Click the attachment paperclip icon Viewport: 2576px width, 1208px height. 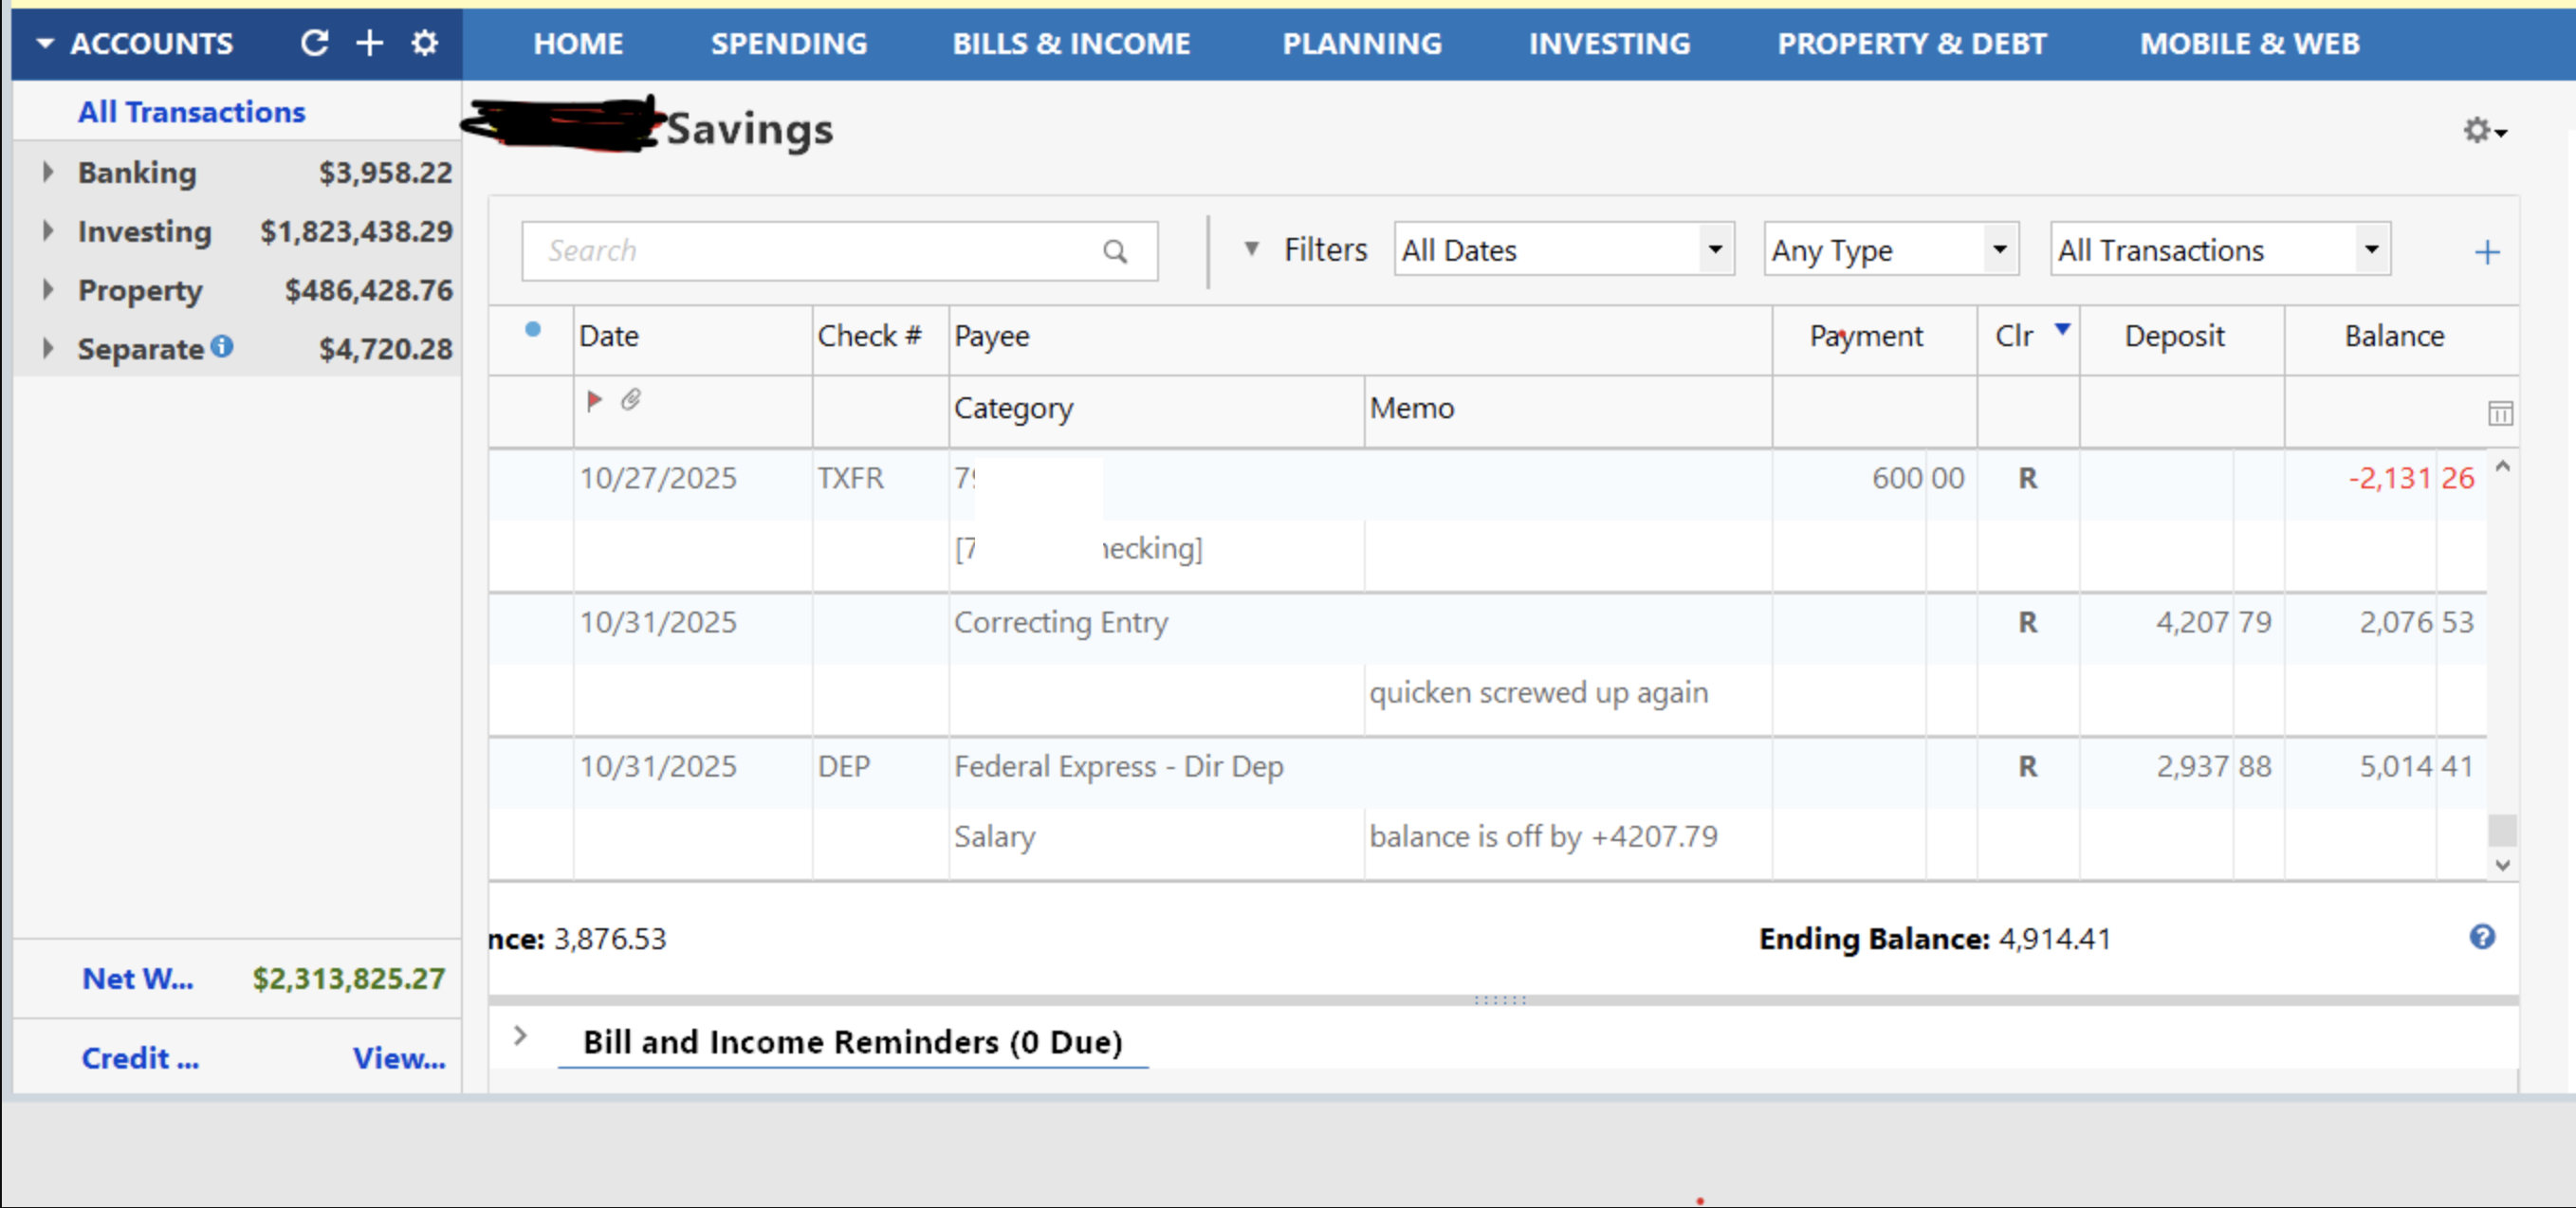coord(631,399)
